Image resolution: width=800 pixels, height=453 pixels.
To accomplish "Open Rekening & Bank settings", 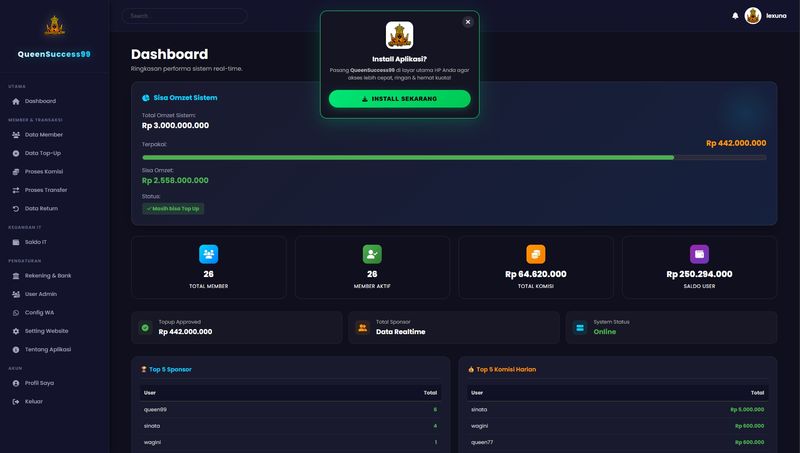I will tap(48, 275).
